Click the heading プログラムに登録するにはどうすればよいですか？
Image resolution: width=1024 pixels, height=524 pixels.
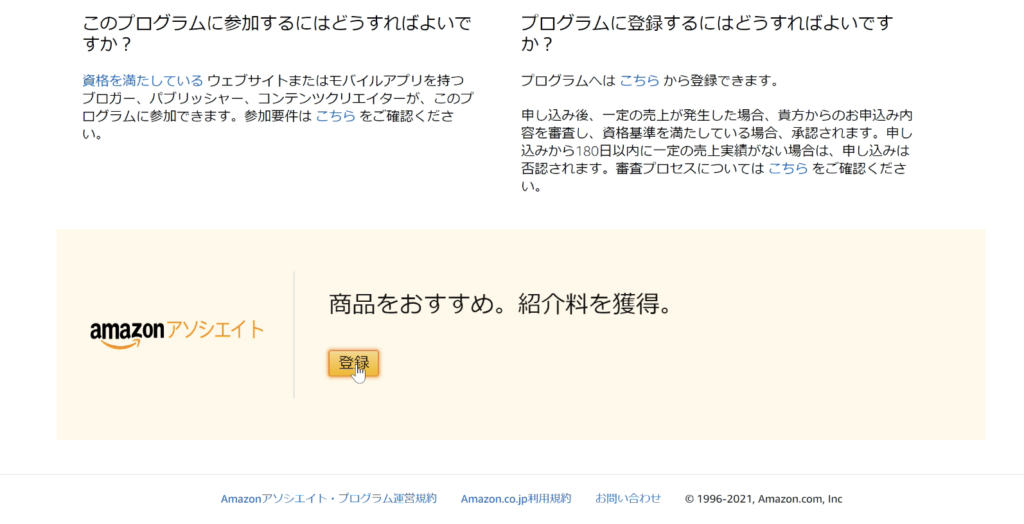tap(707, 33)
